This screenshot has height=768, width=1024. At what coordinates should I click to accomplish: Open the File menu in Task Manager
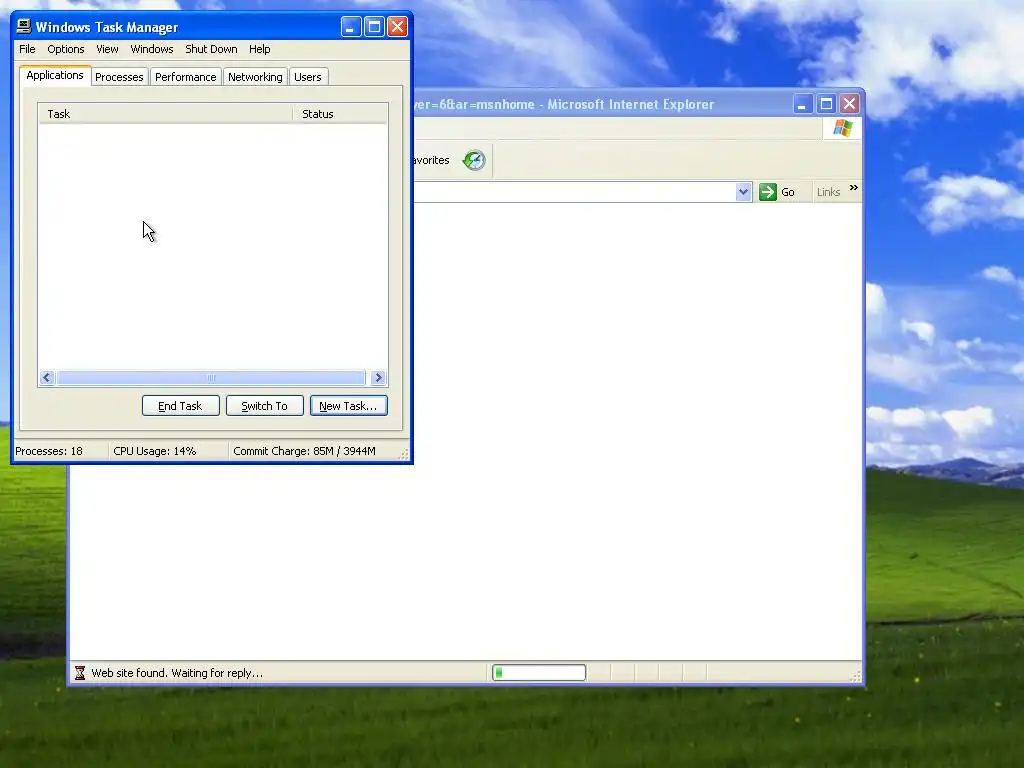(27, 49)
